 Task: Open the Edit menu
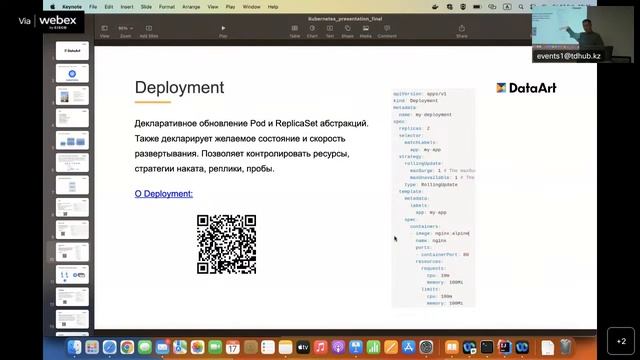(x=109, y=7)
